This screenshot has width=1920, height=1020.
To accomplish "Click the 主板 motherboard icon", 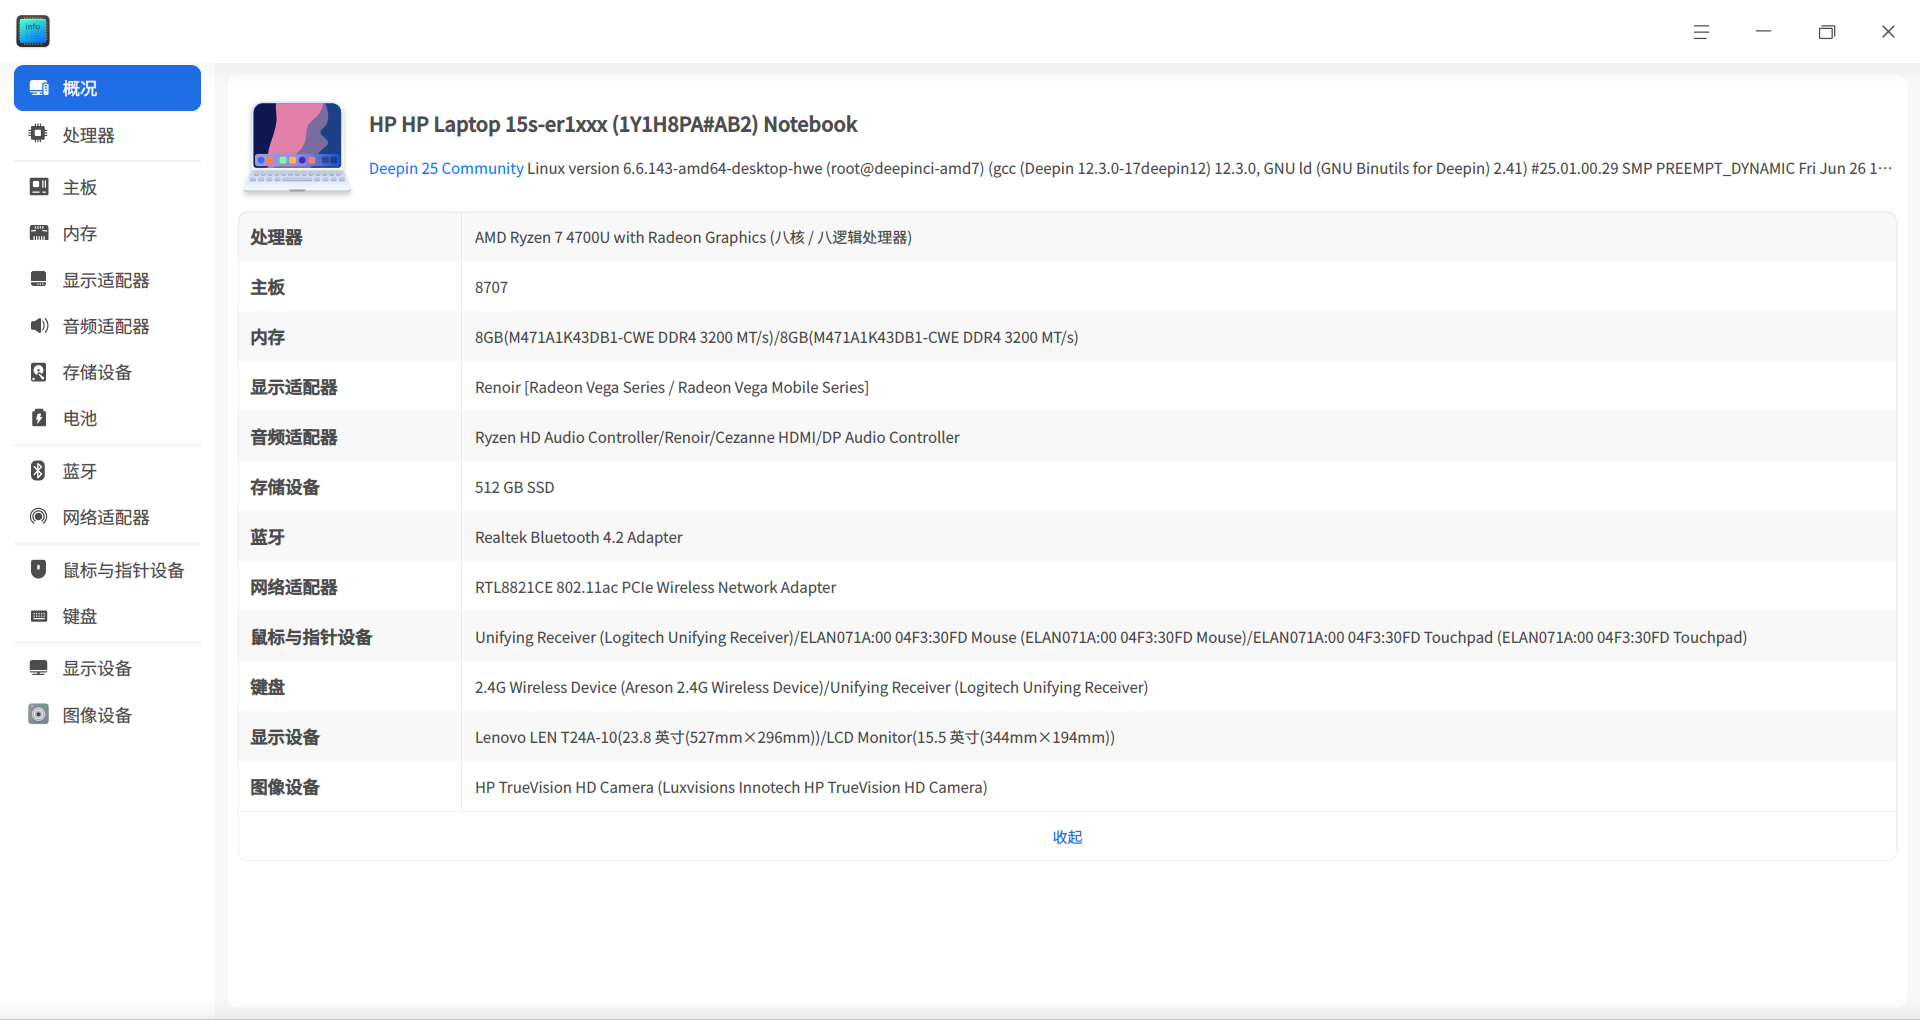I will (x=39, y=187).
